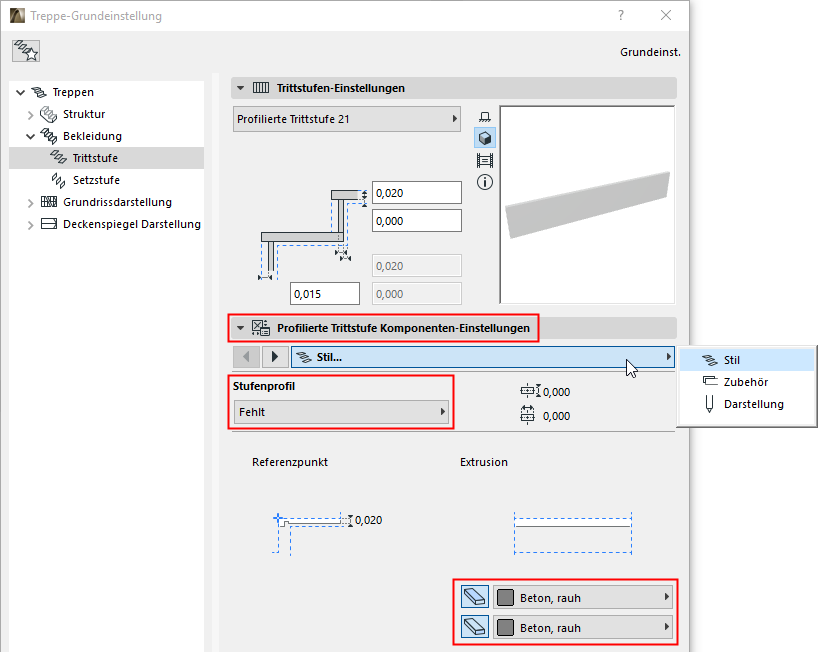Open the Stufenprofil Fehlt dropdown
The height and width of the screenshot is (652, 818).
click(341, 412)
